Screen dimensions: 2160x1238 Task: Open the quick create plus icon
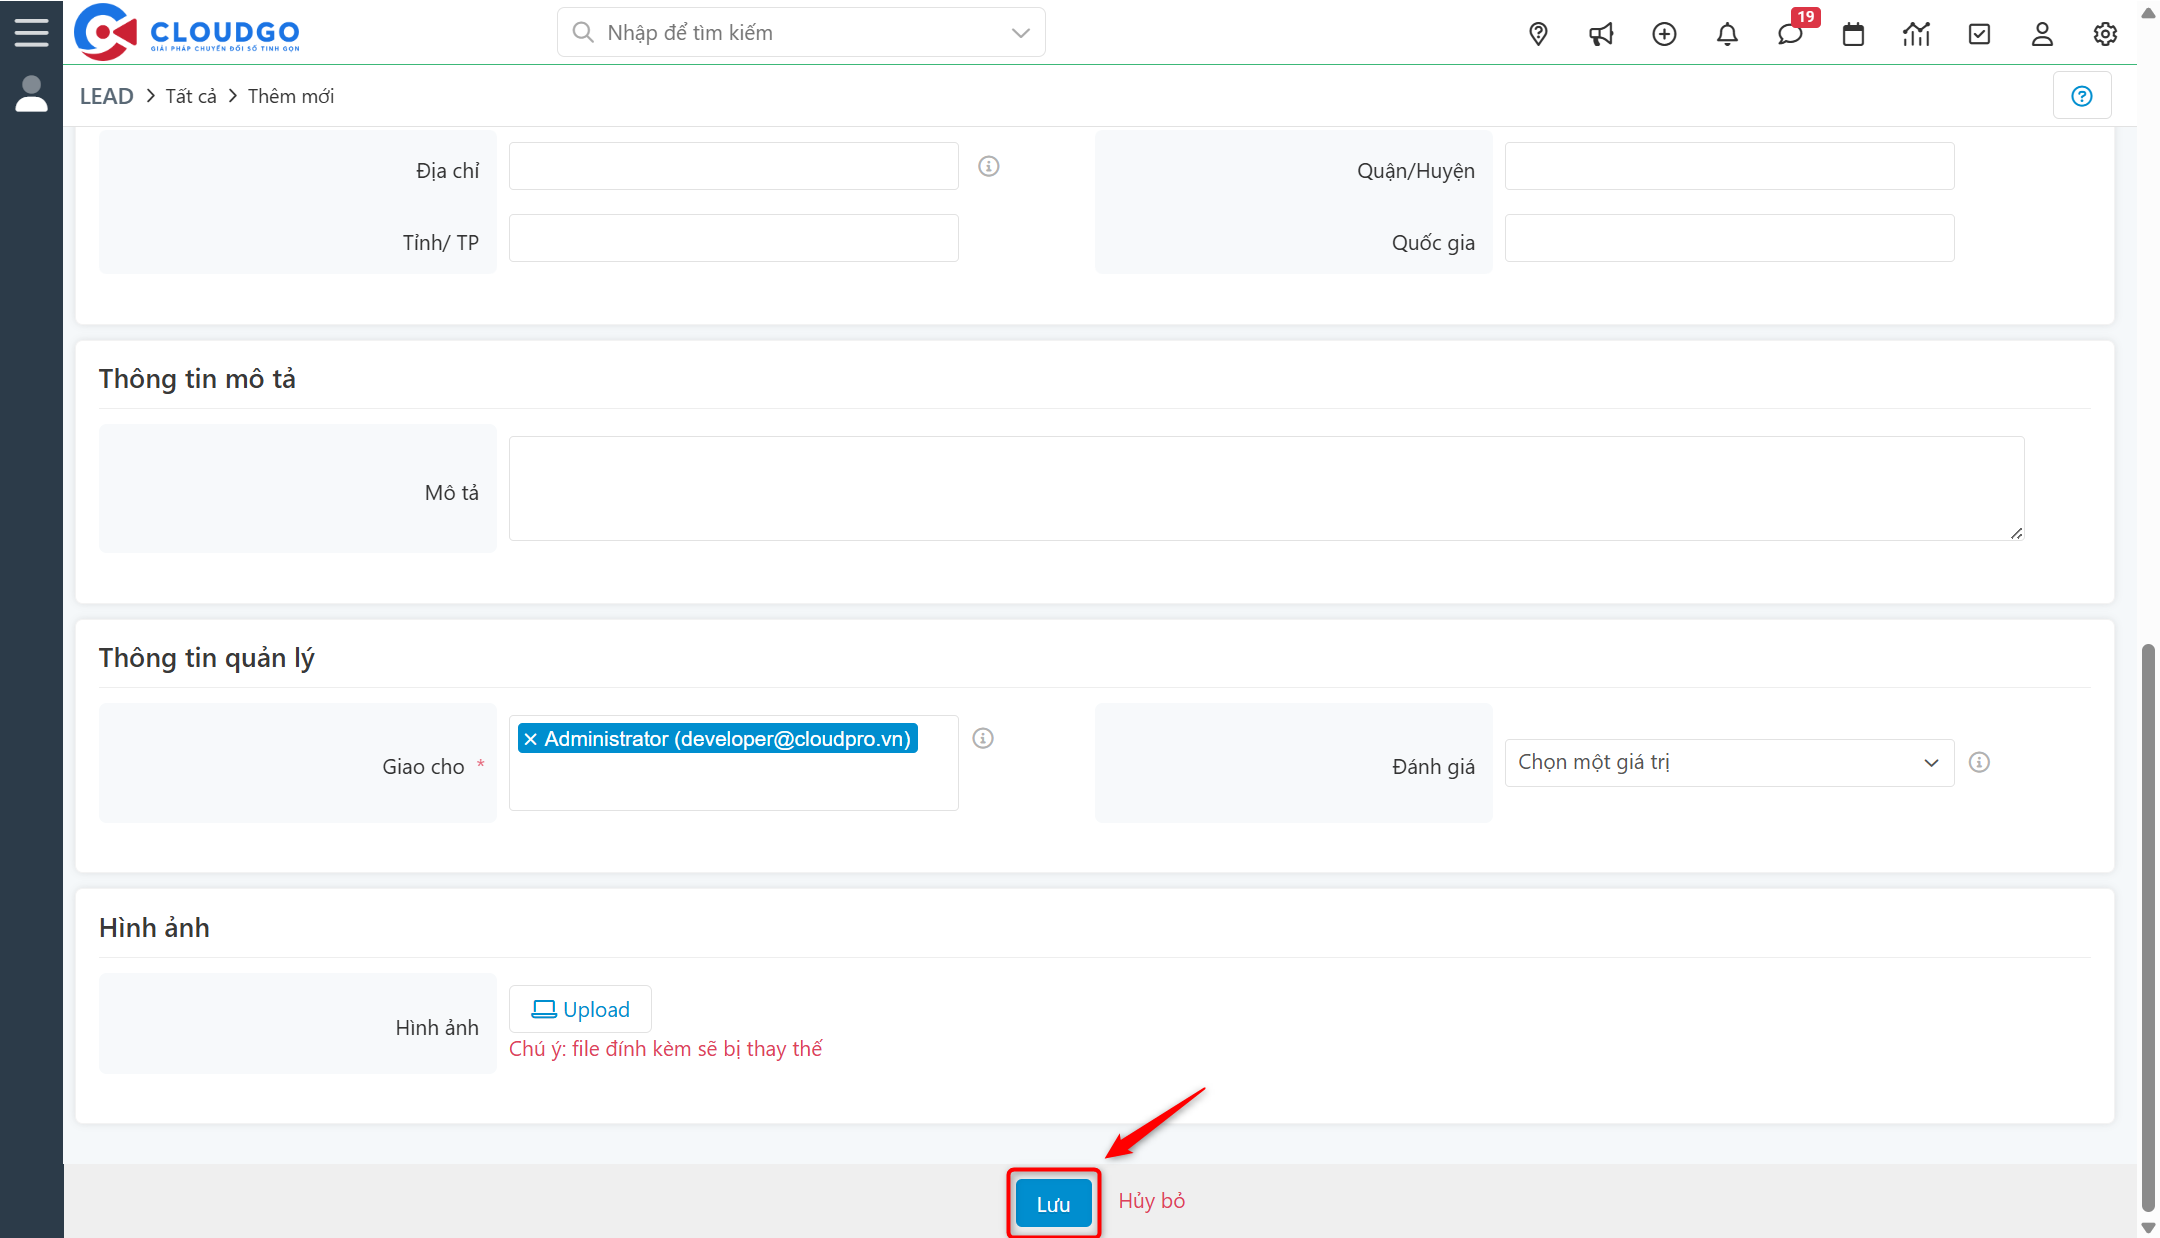(1664, 33)
